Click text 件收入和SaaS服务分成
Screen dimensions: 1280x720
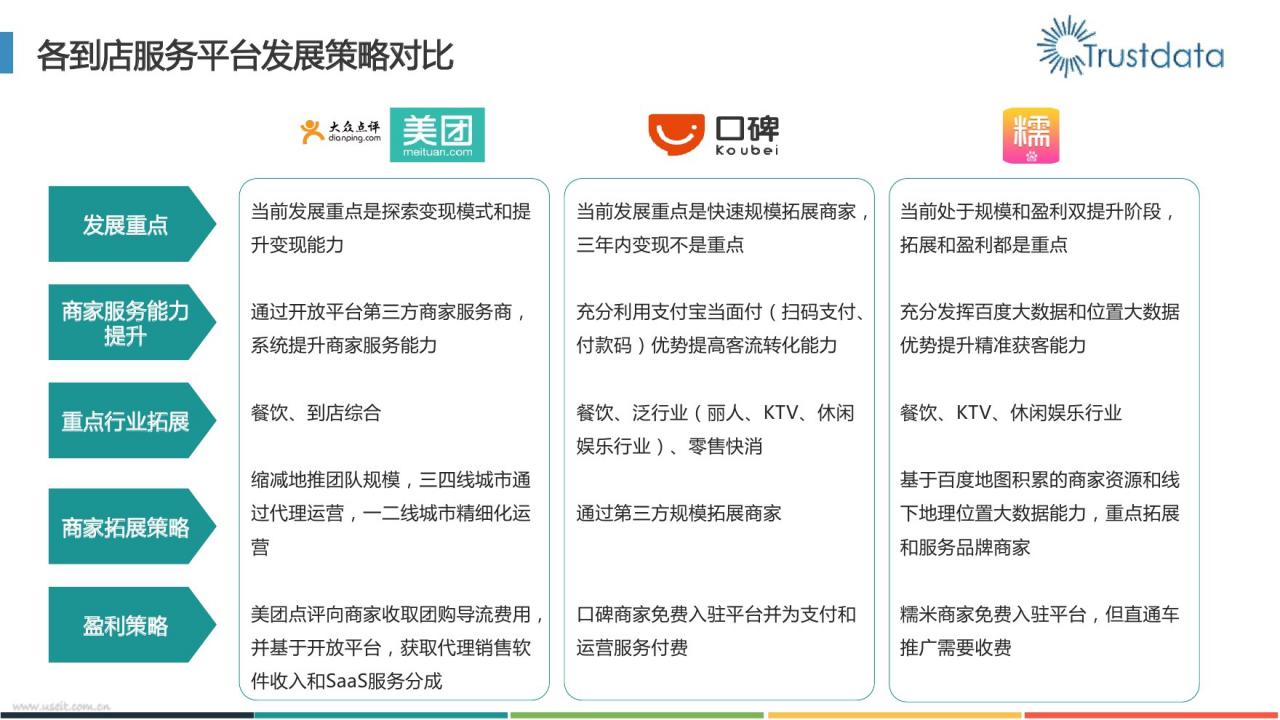(x=346, y=681)
